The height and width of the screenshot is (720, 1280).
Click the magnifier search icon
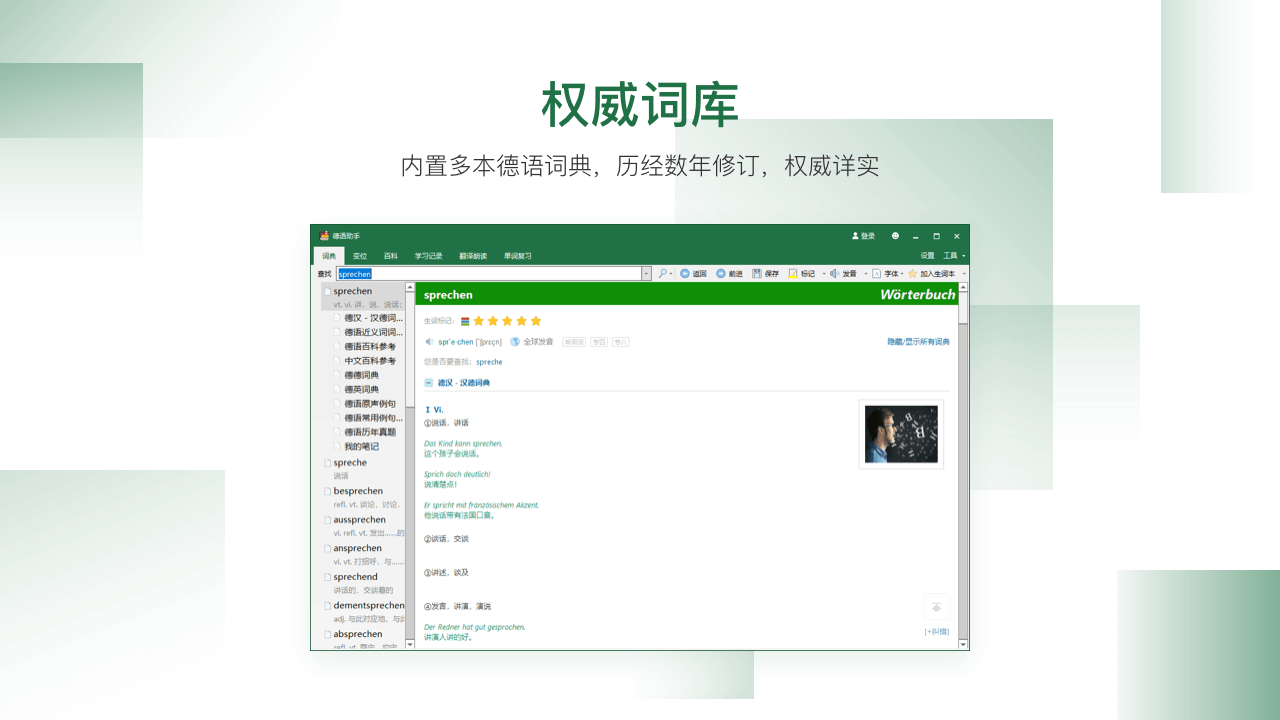(663, 274)
